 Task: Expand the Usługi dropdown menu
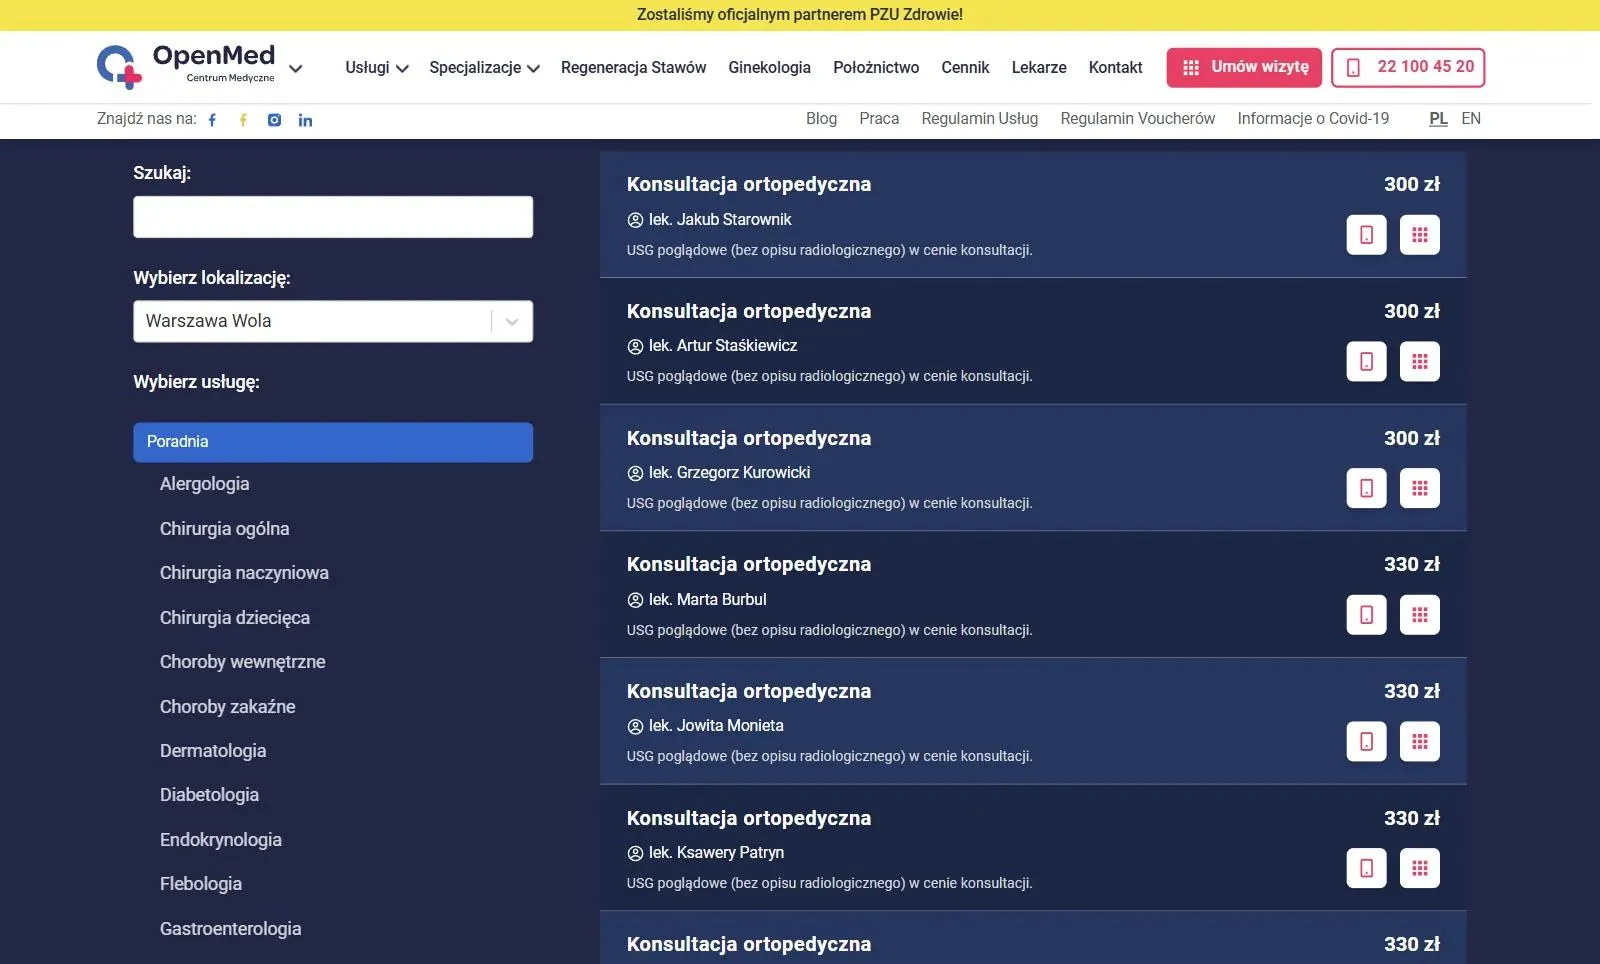click(377, 68)
